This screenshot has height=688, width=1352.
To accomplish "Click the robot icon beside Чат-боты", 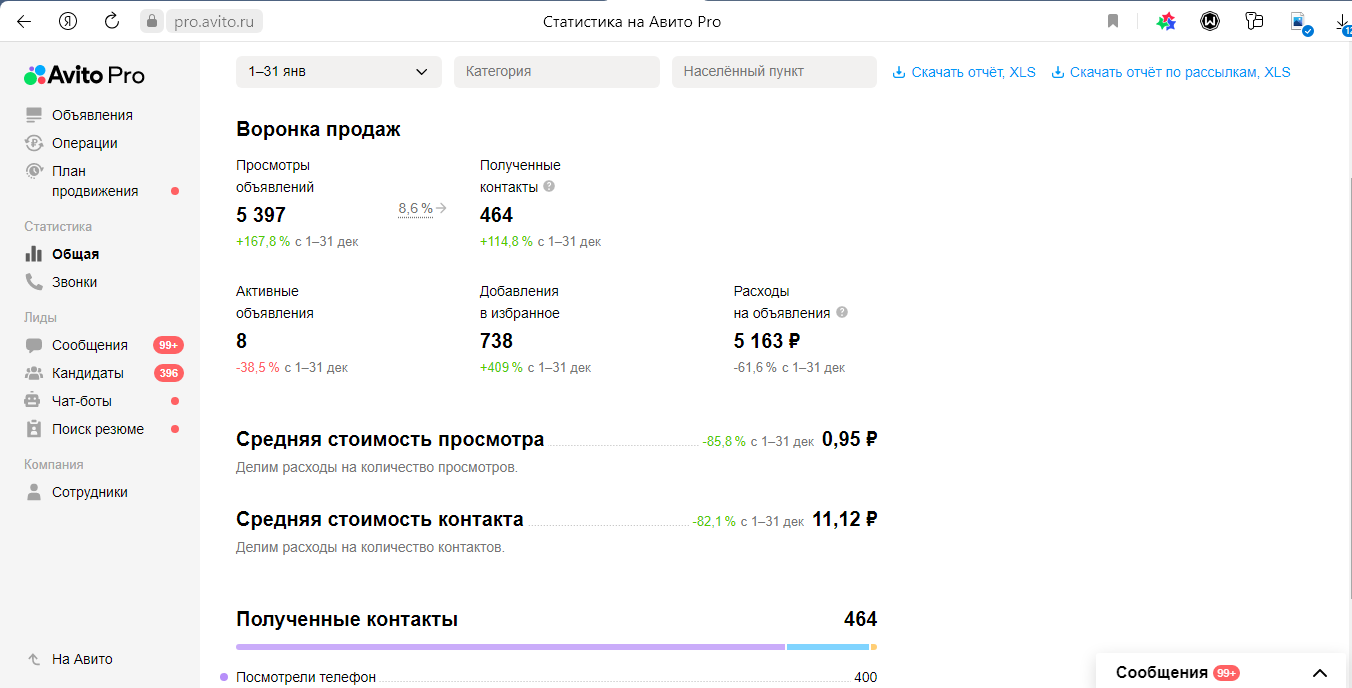I will tap(35, 401).
